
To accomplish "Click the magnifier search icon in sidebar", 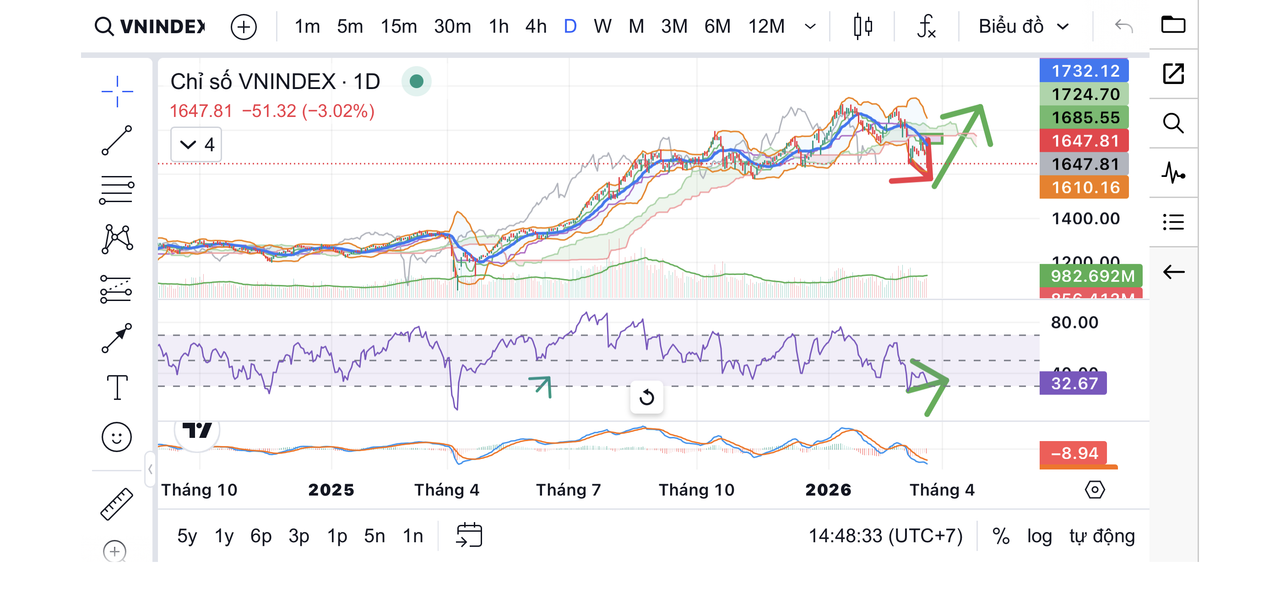I will [1173, 123].
